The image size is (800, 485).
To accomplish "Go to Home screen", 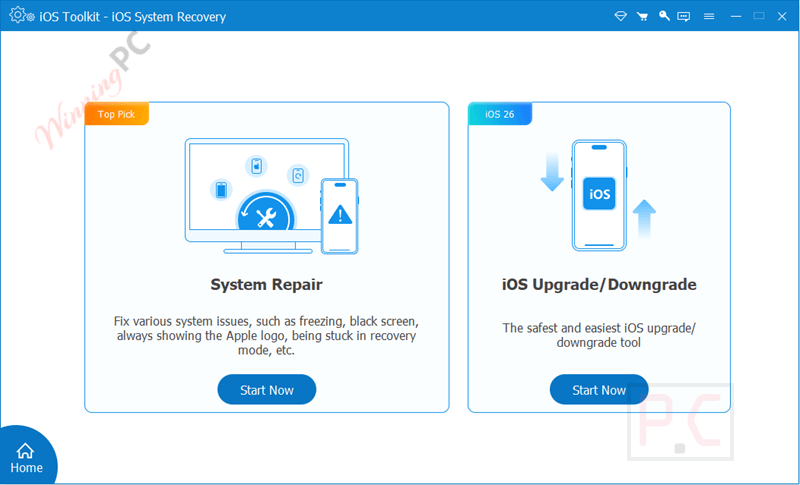I will pyautogui.click(x=27, y=458).
